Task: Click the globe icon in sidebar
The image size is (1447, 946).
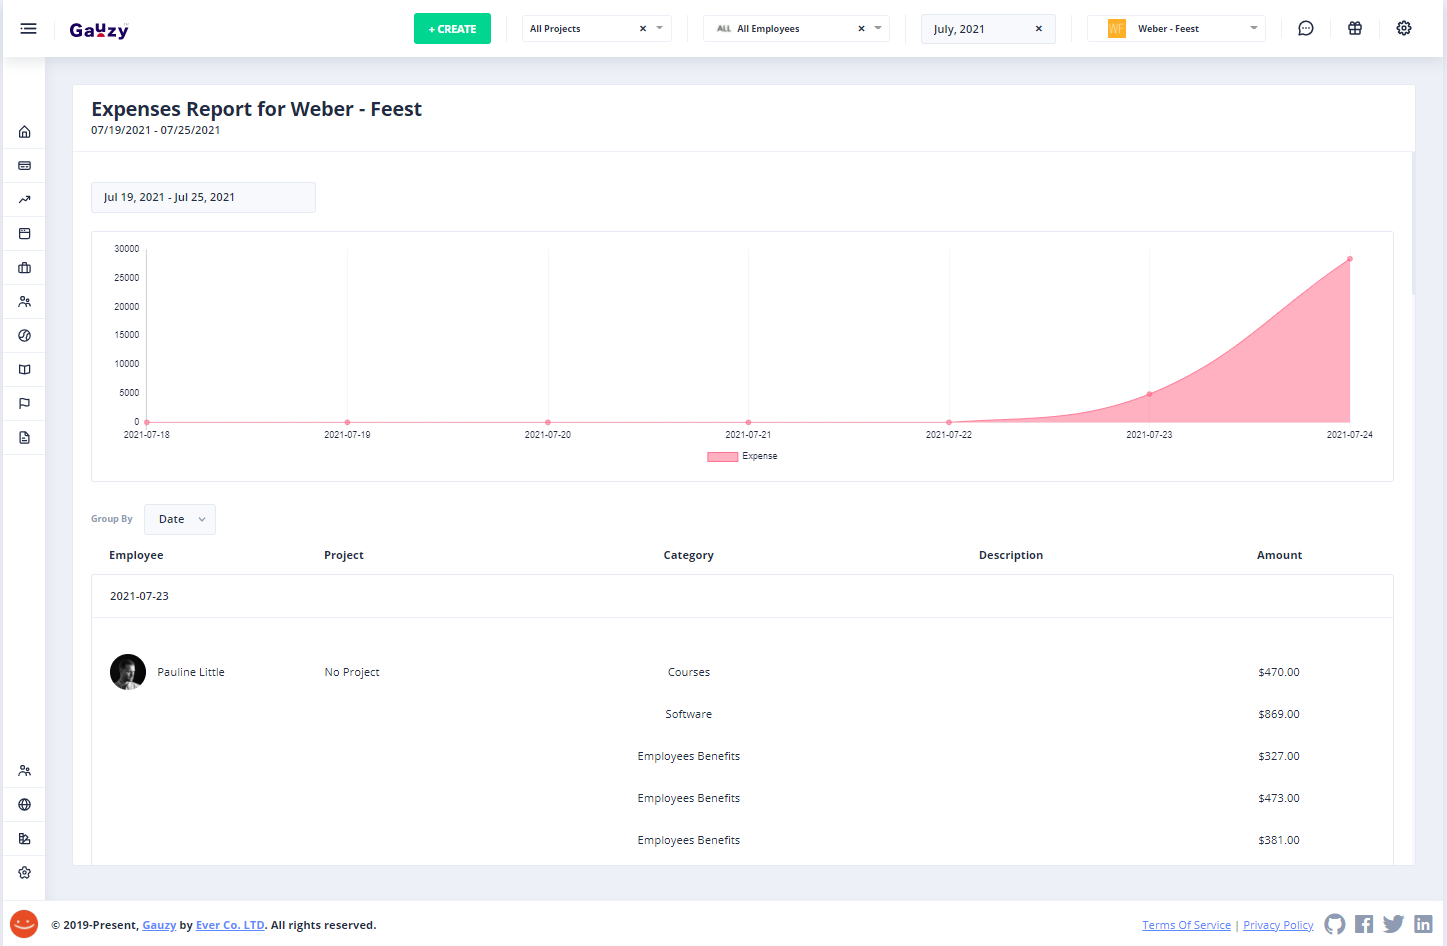Action: click(25, 805)
